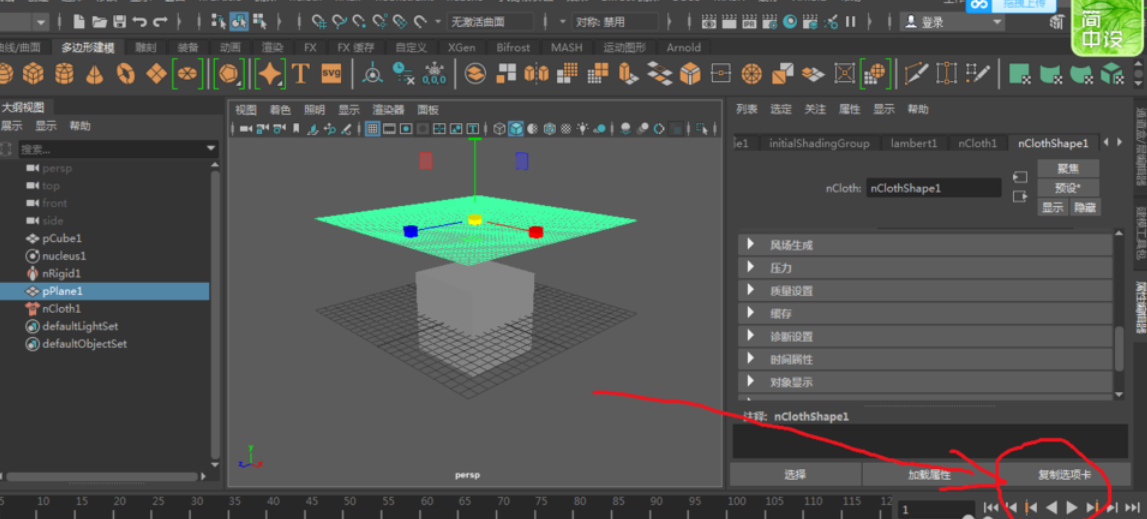Toggle the film gate in the viewport

click(389, 129)
